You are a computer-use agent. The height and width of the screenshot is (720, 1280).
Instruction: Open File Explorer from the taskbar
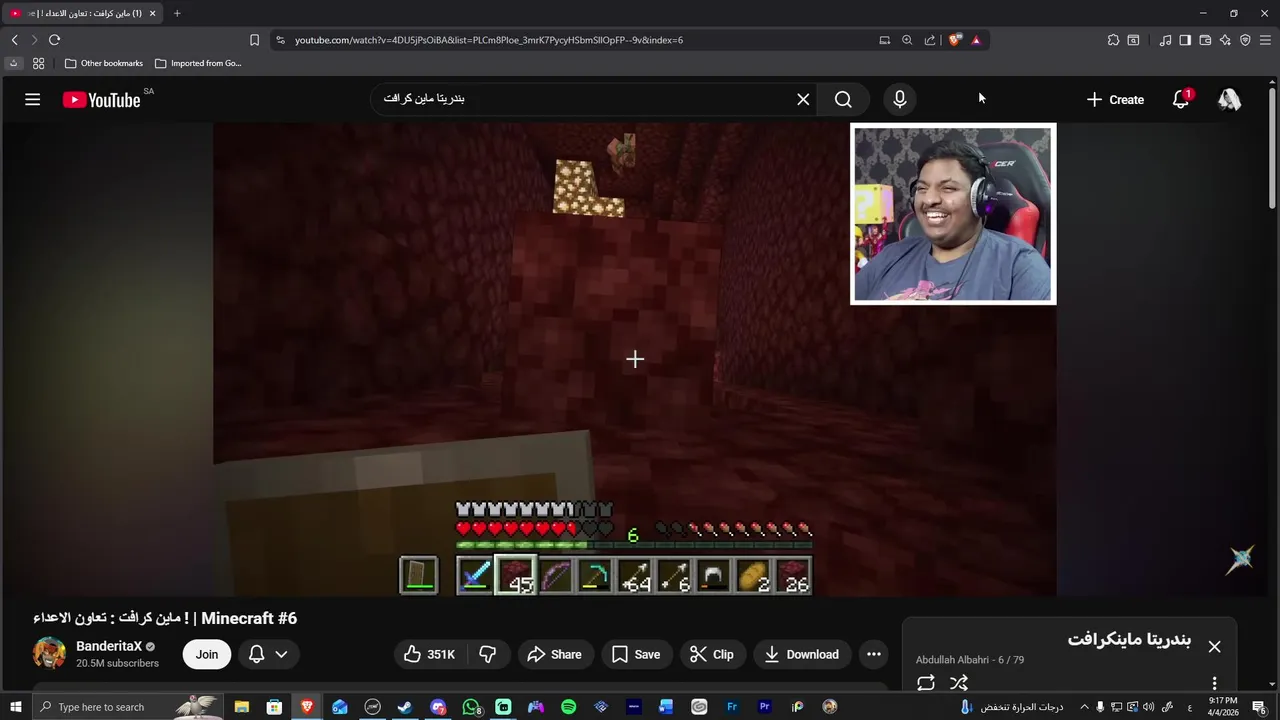pyautogui.click(x=242, y=707)
